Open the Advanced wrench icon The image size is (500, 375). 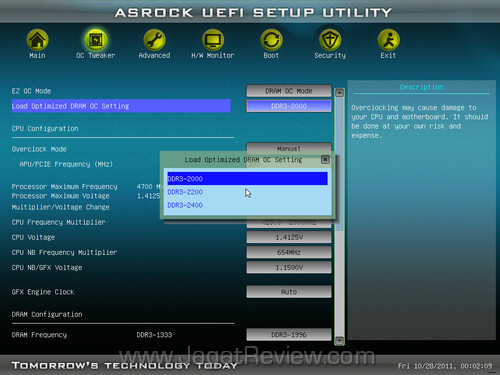click(x=154, y=40)
